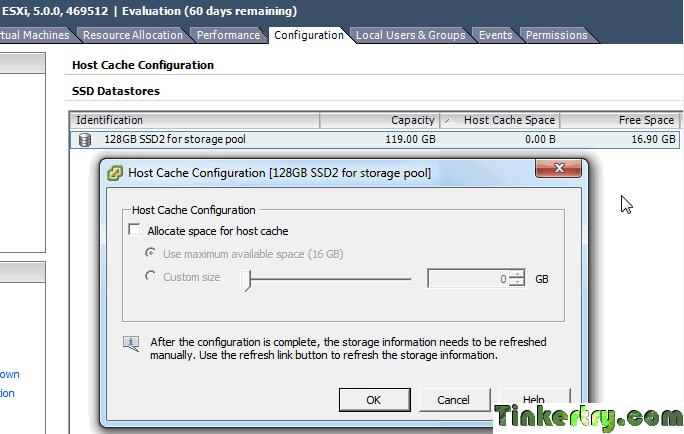Click the Cancel button
Image resolution: width=684 pixels, height=434 pixels.
454,400
